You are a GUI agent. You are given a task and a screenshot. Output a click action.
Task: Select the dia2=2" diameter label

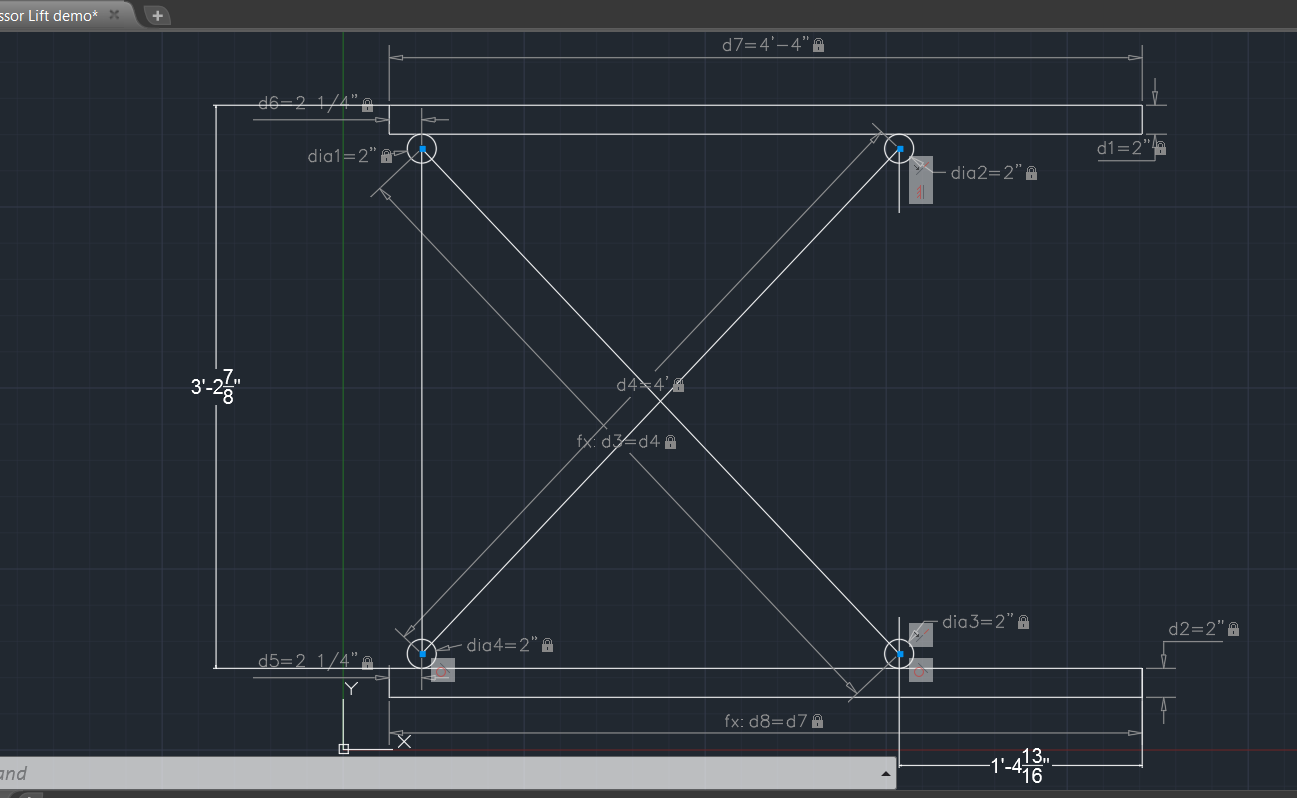[986, 172]
